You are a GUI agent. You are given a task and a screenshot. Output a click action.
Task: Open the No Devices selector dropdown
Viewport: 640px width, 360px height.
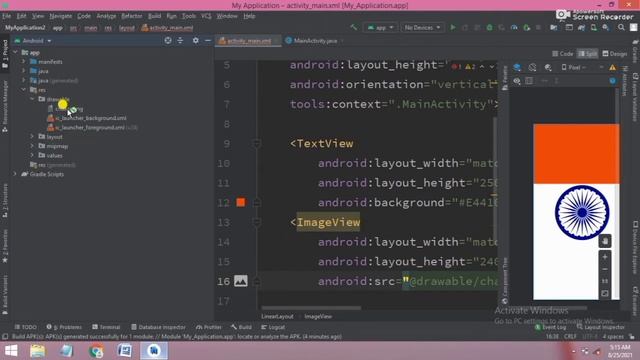(422, 27)
